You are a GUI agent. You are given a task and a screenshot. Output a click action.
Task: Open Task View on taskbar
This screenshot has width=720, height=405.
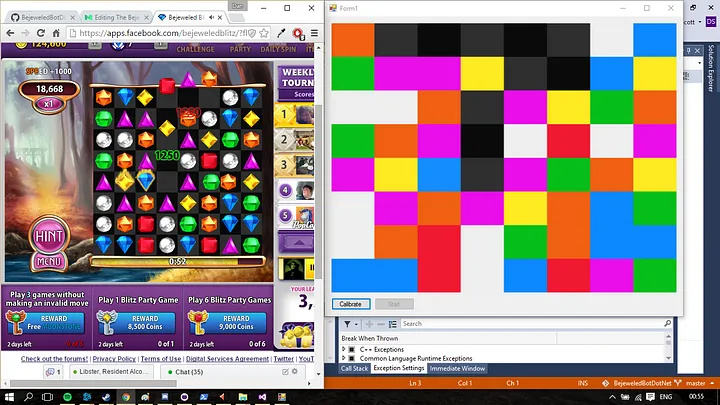point(47,397)
